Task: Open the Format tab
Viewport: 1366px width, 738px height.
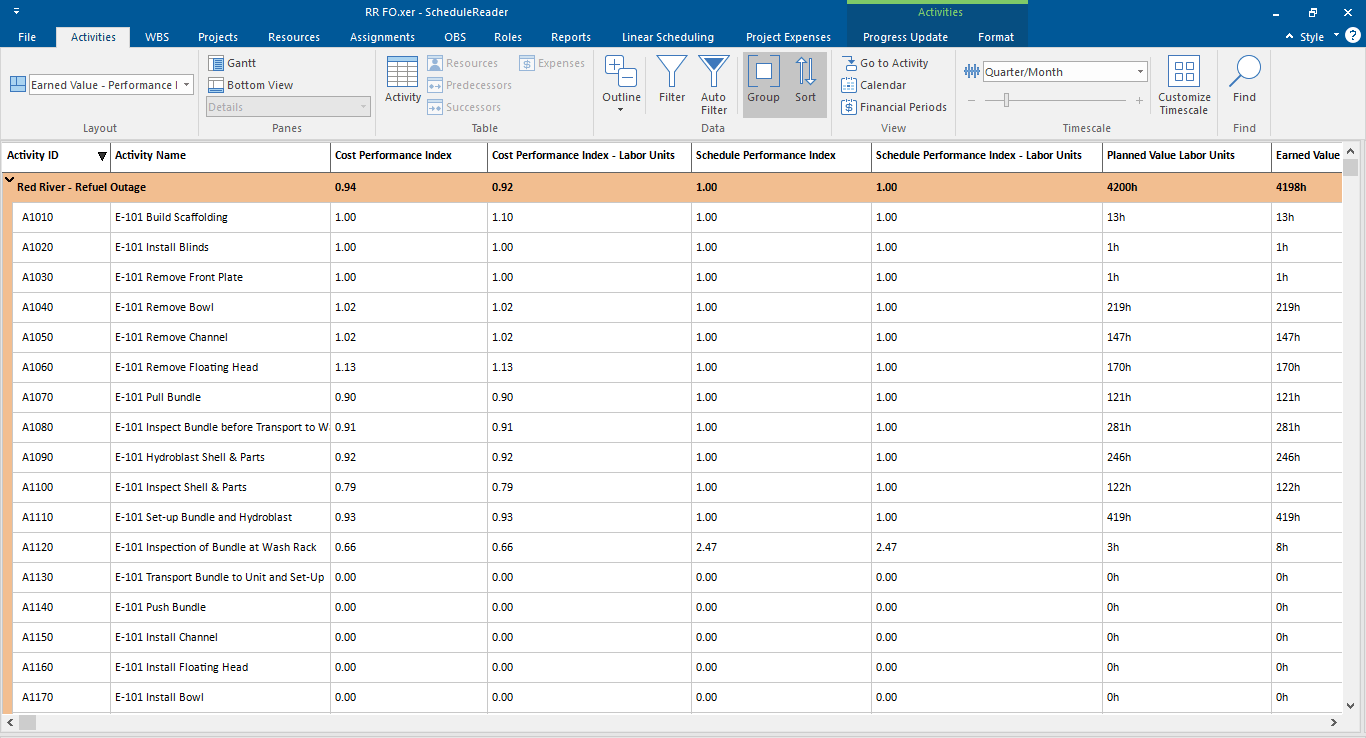Action: point(996,37)
